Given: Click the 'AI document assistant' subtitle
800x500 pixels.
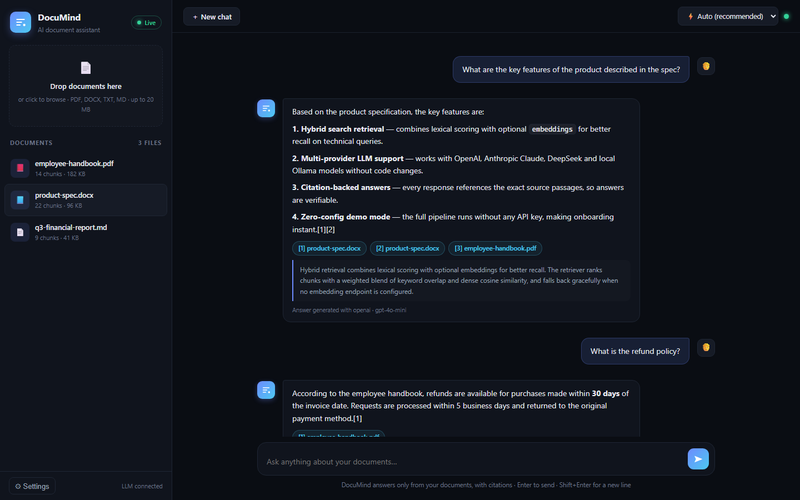Looking at the screenshot, I should point(69,30).
